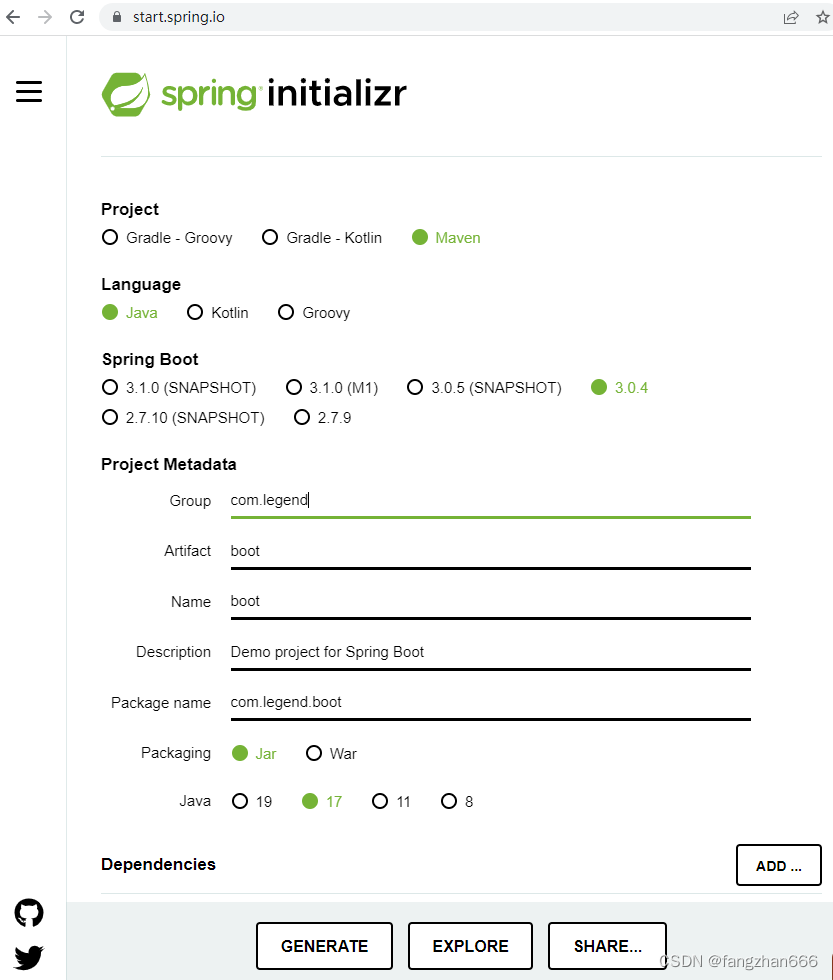Open the hamburger menu

tap(29, 91)
